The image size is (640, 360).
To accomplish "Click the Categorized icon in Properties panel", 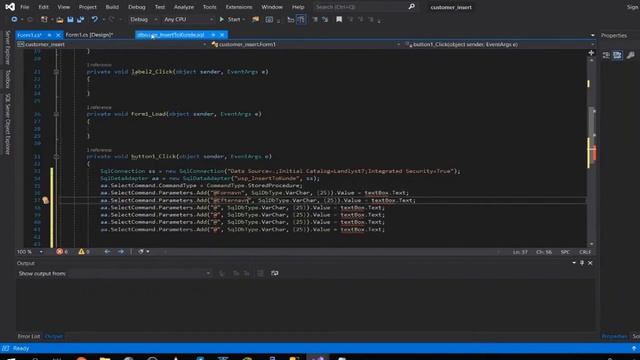I will click(606, 55).
